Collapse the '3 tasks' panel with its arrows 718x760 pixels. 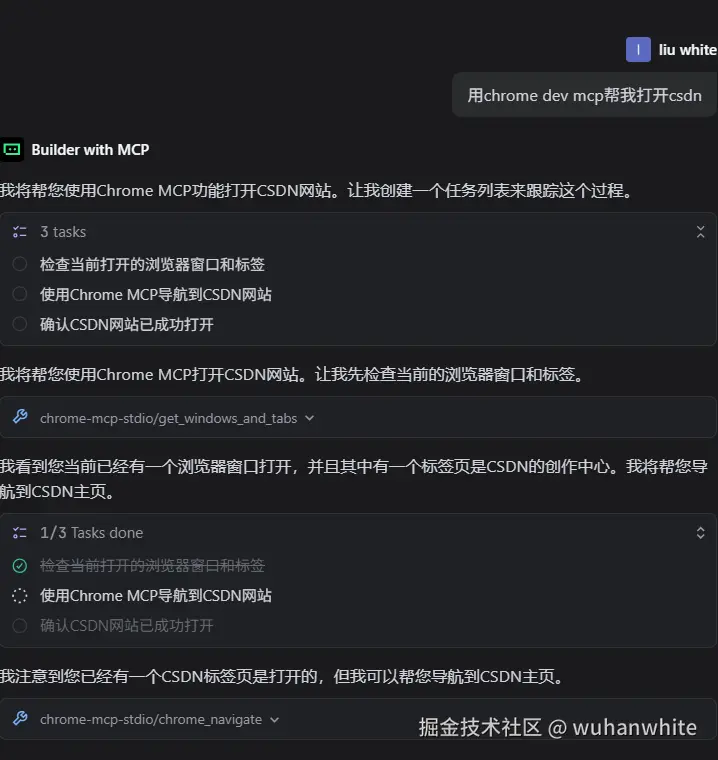coord(700,232)
